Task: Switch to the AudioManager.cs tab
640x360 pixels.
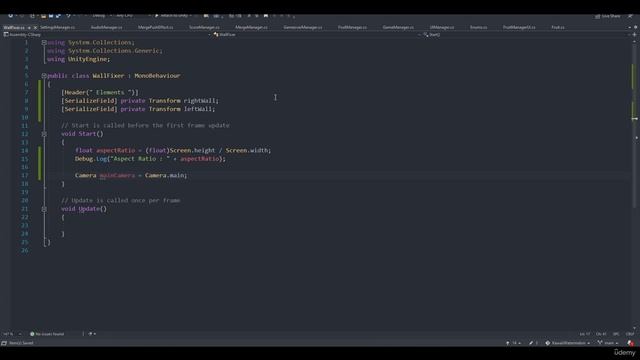Action: tap(107, 27)
